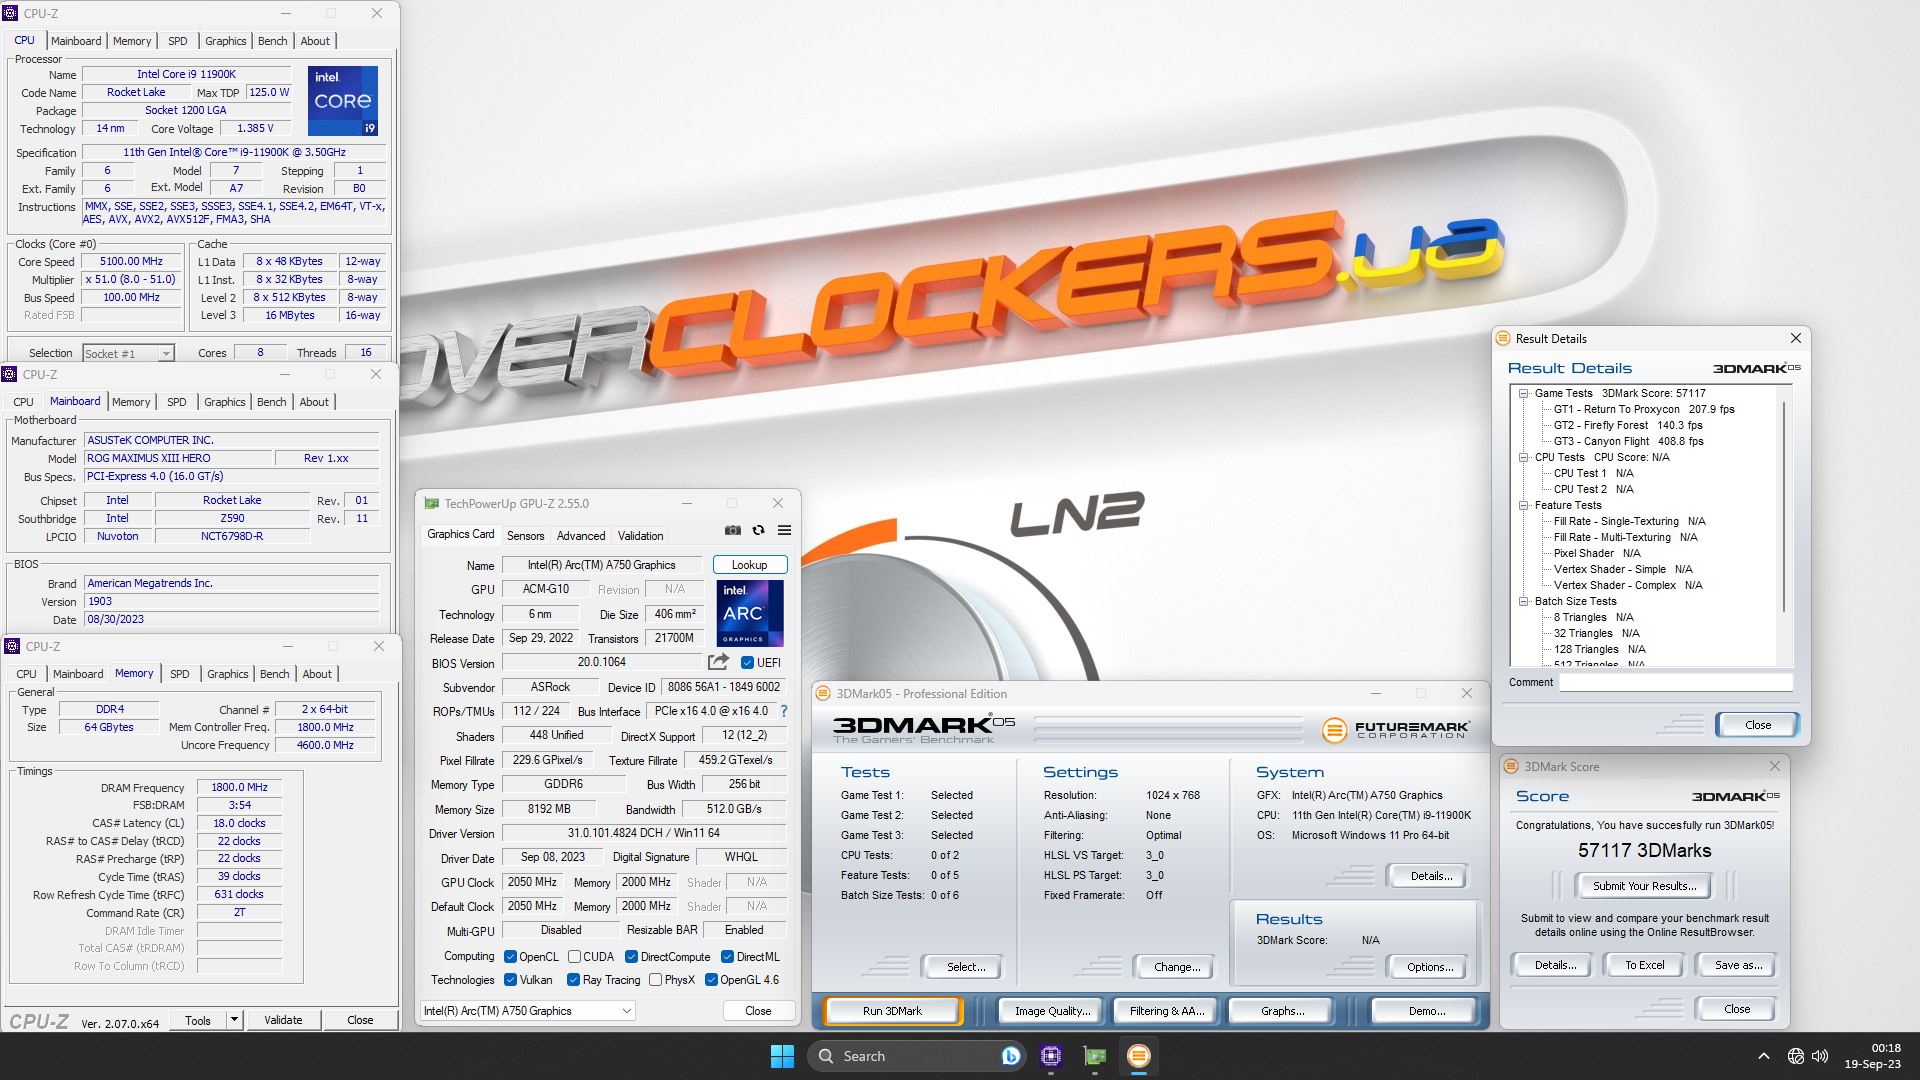Open the Validation tab in GPU-Z
Viewport: 1920px width, 1080px height.
coord(640,536)
